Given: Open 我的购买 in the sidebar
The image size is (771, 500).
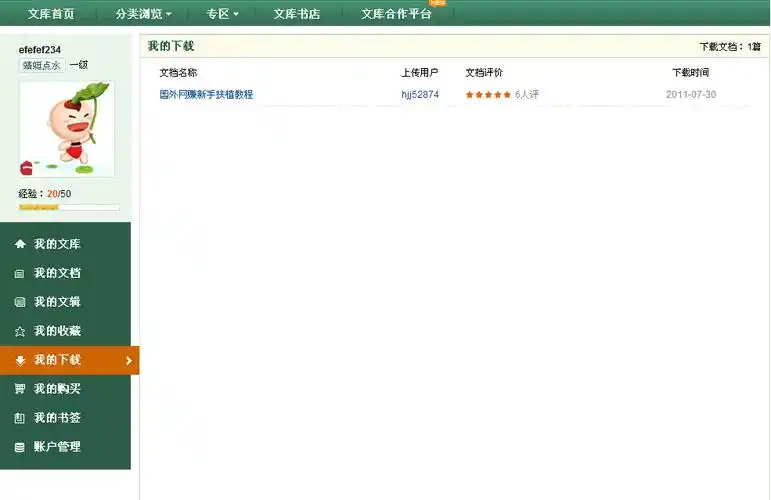Looking at the screenshot, I should click(65, 389).
